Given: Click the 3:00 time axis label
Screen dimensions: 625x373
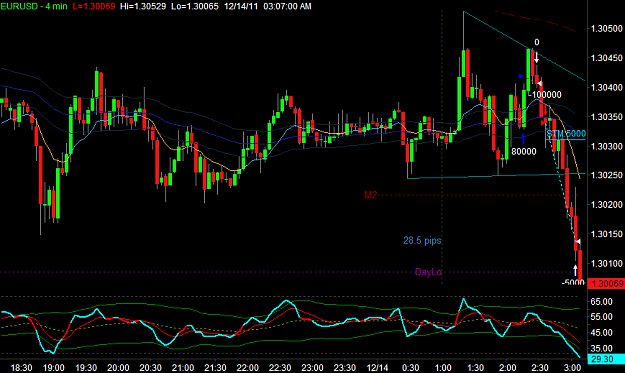Looking at the screenshot, I should click(572, 367).
